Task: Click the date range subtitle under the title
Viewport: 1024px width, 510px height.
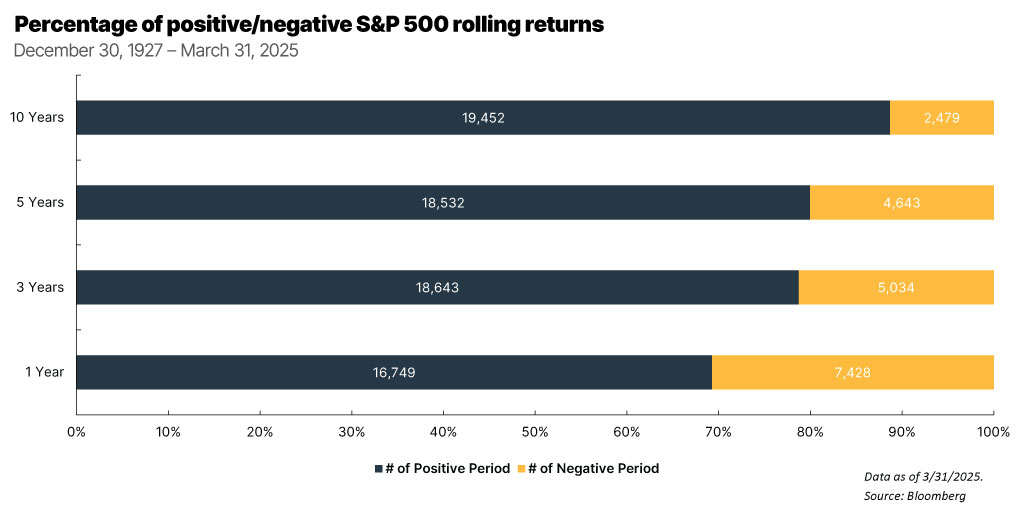Action: 155,49
